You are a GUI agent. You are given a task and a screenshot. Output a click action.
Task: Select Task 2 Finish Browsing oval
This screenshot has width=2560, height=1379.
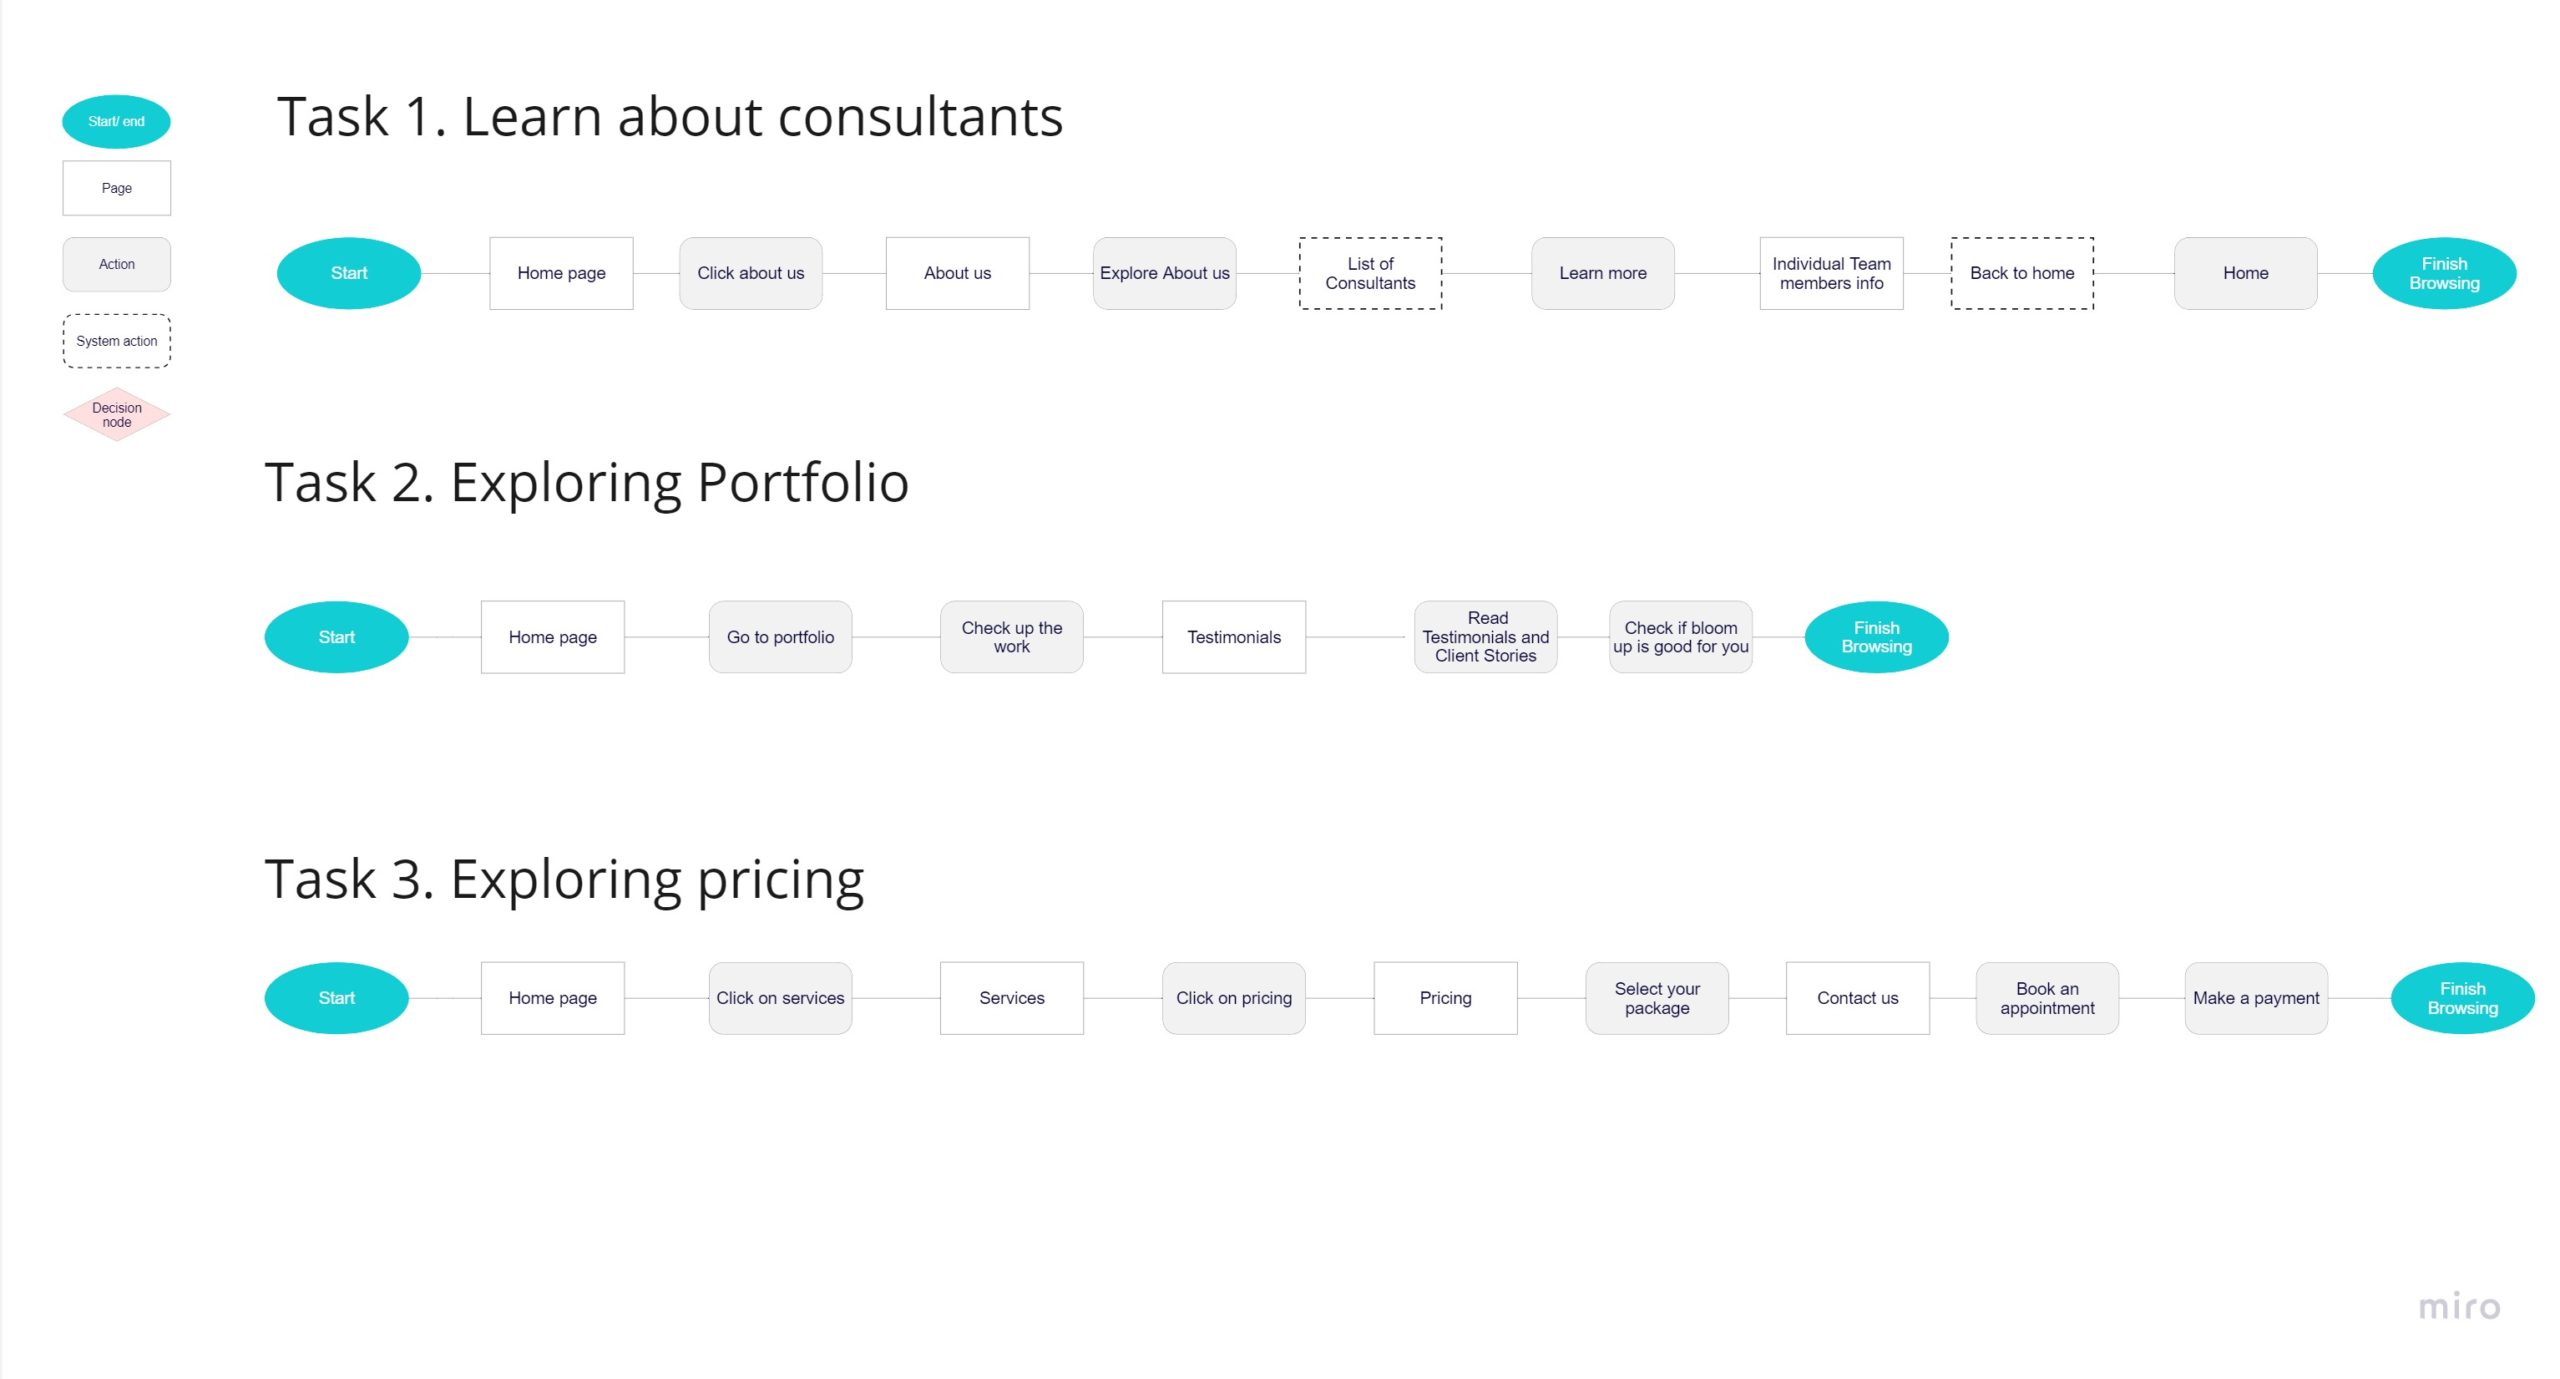1875,637
